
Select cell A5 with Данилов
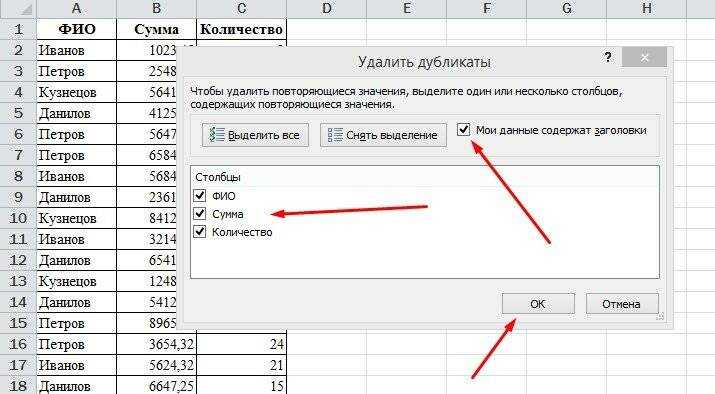77,113
